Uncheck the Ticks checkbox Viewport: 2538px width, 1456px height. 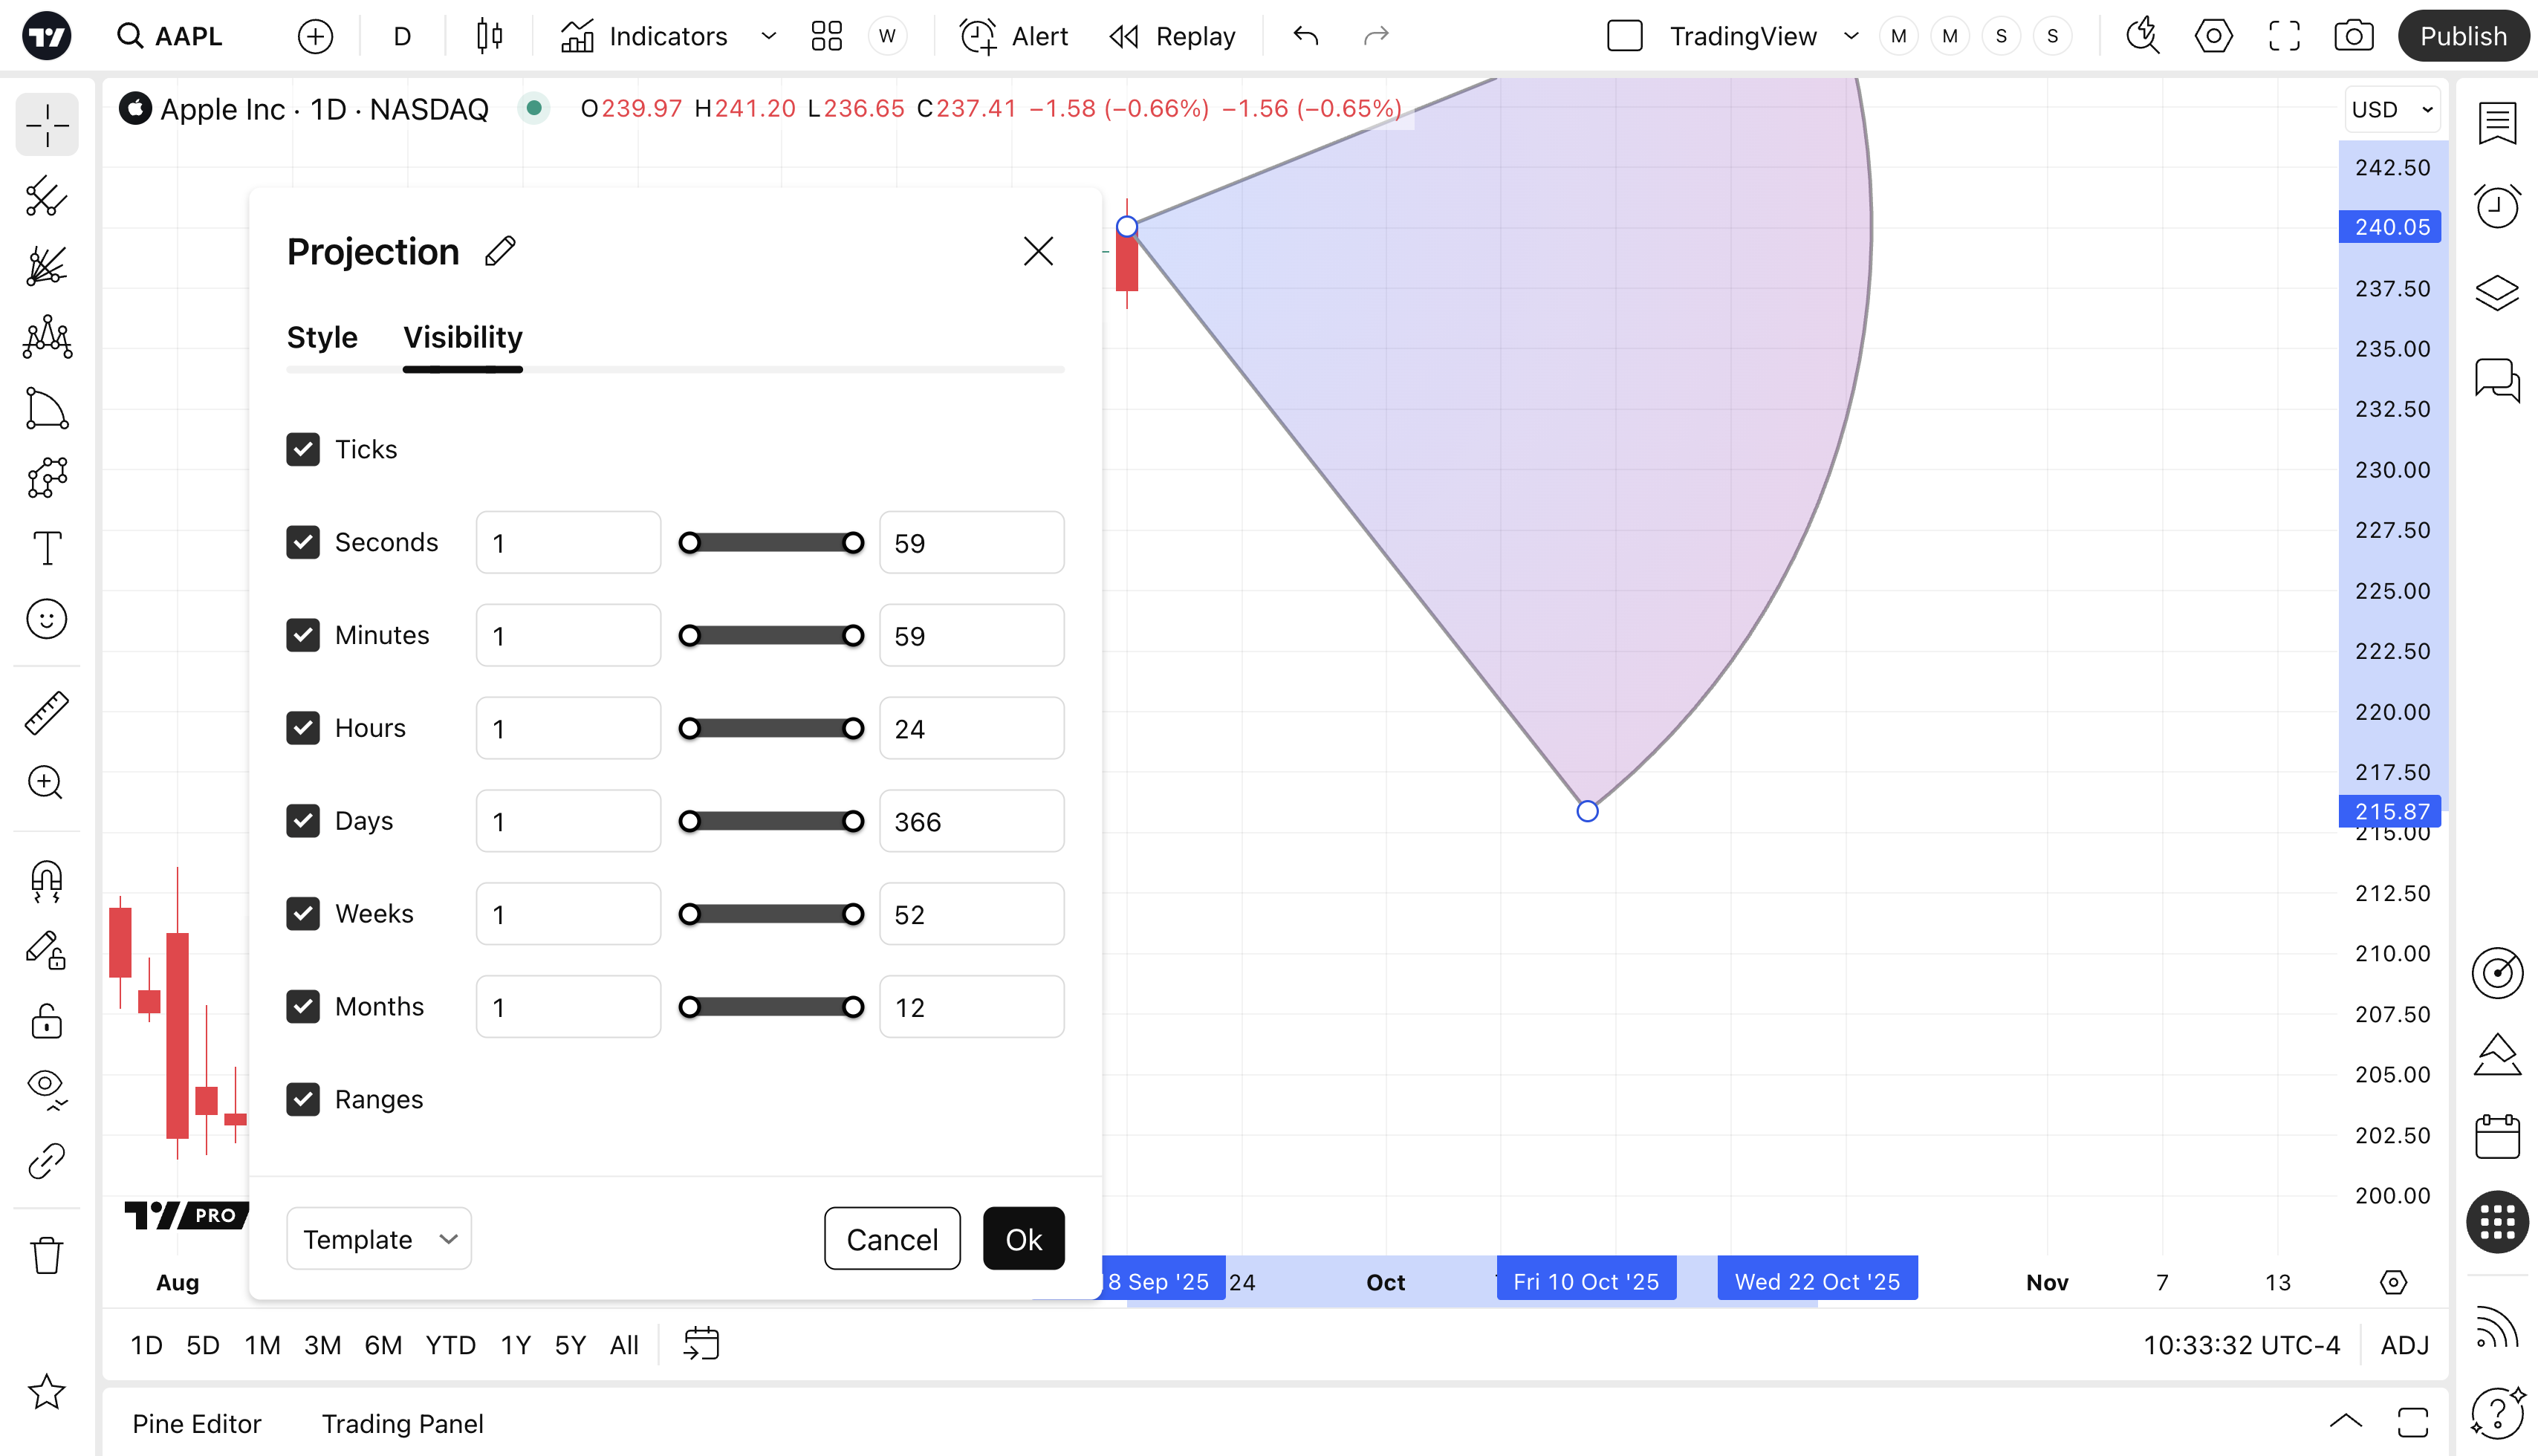[x=303, y=449]
